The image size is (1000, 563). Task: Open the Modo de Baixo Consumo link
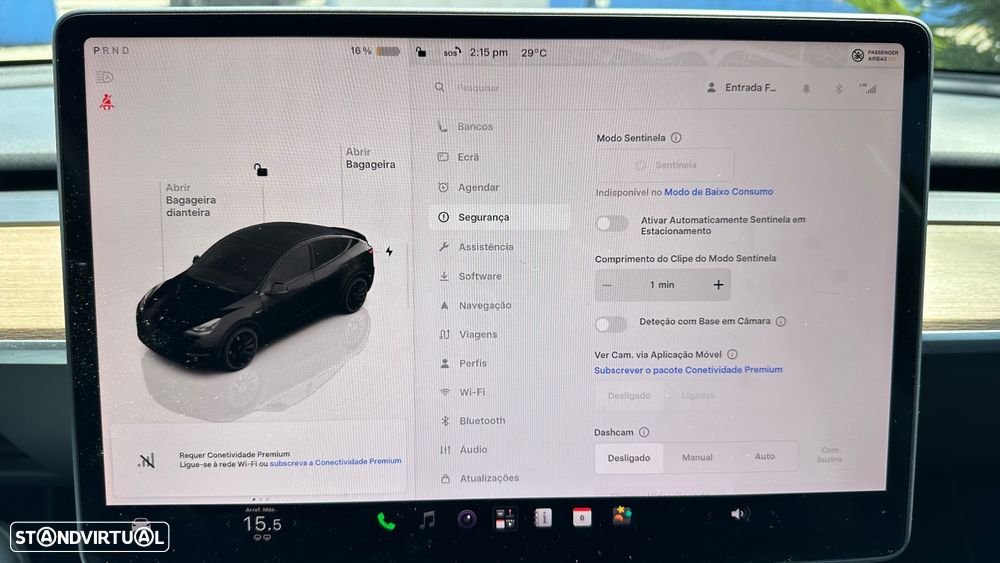point(719,192)
